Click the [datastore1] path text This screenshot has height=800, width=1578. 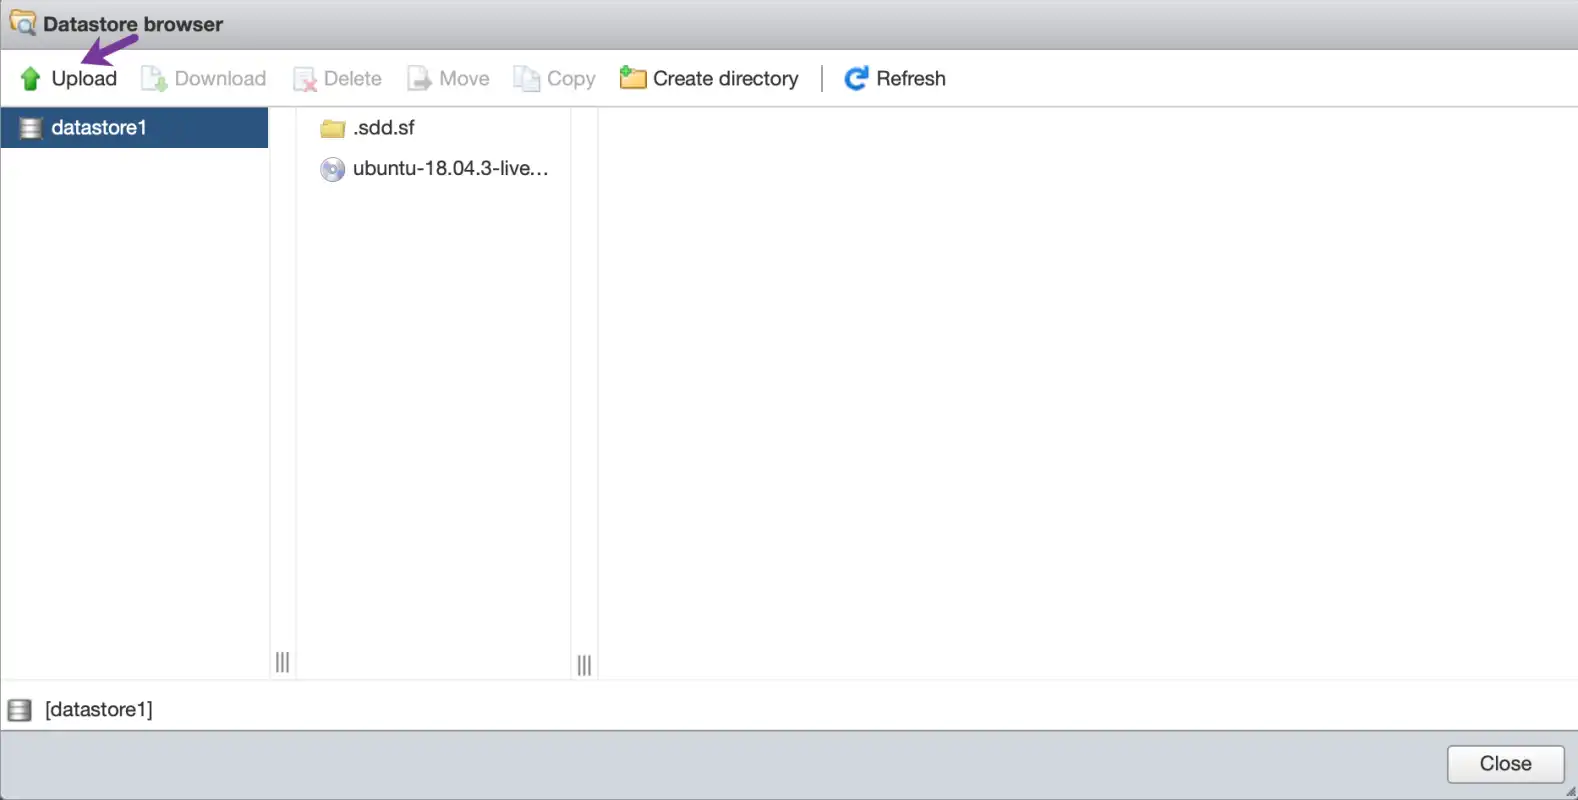click(99, 709)
